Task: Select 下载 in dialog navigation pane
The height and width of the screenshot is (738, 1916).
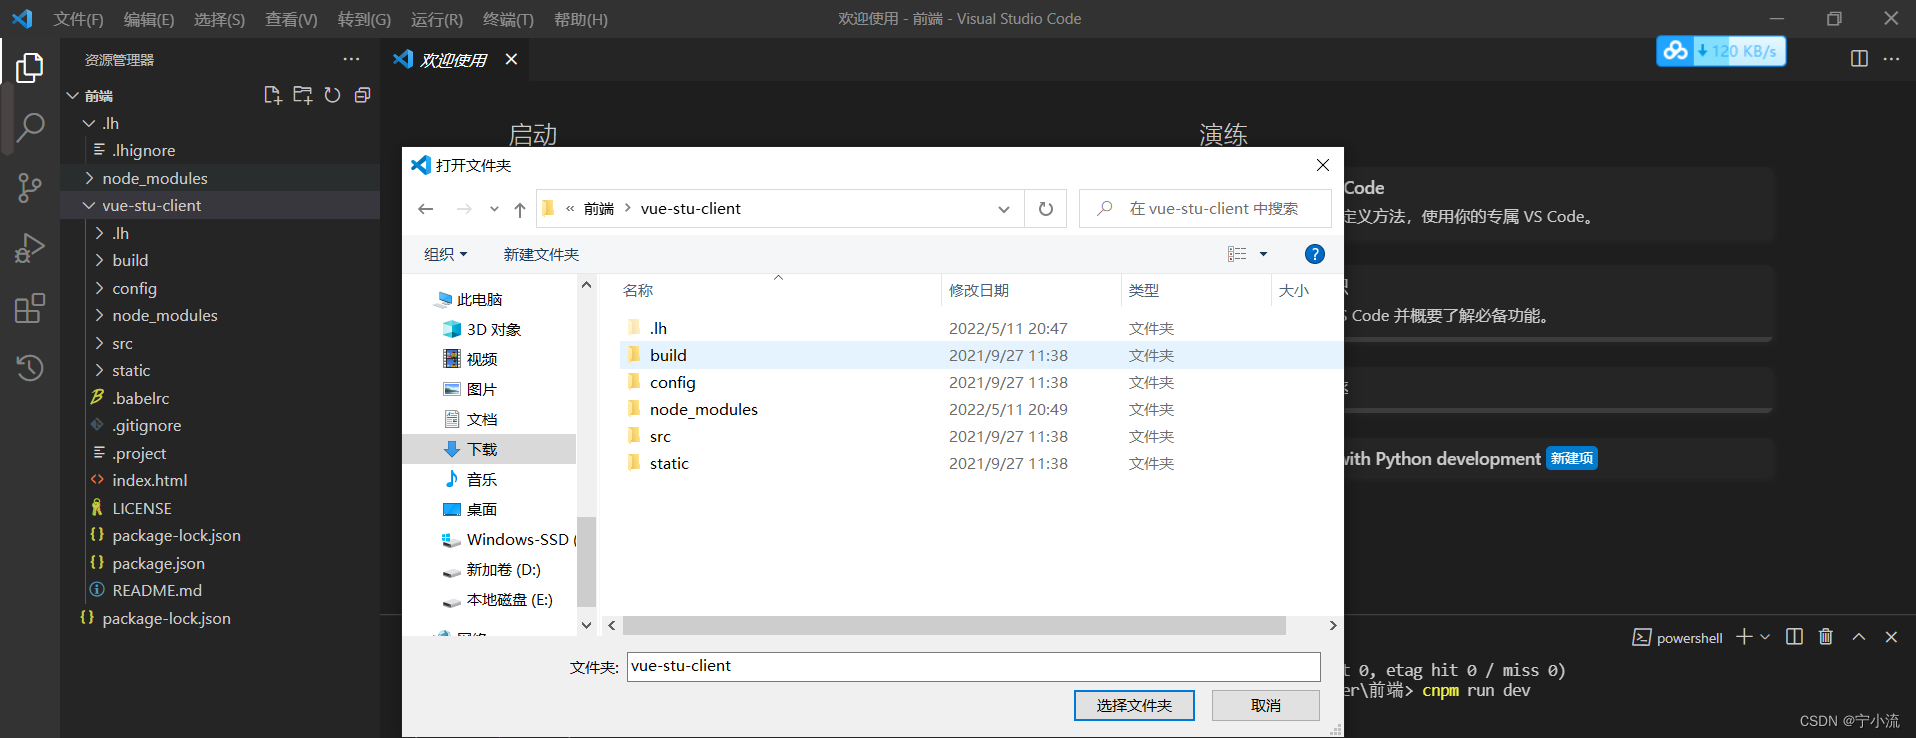Action: 482,449
